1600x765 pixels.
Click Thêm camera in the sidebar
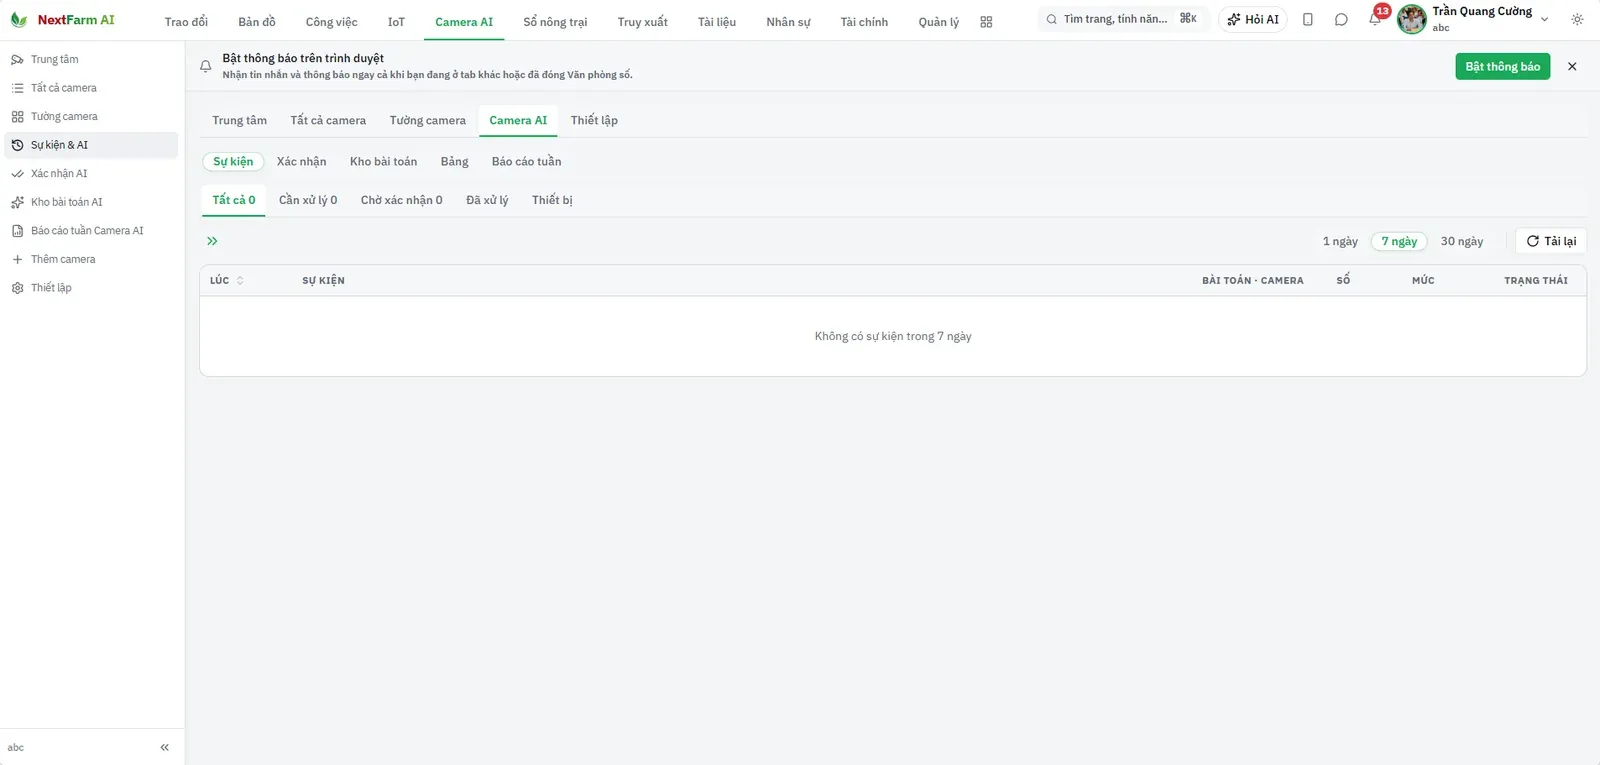coord(91,259)
